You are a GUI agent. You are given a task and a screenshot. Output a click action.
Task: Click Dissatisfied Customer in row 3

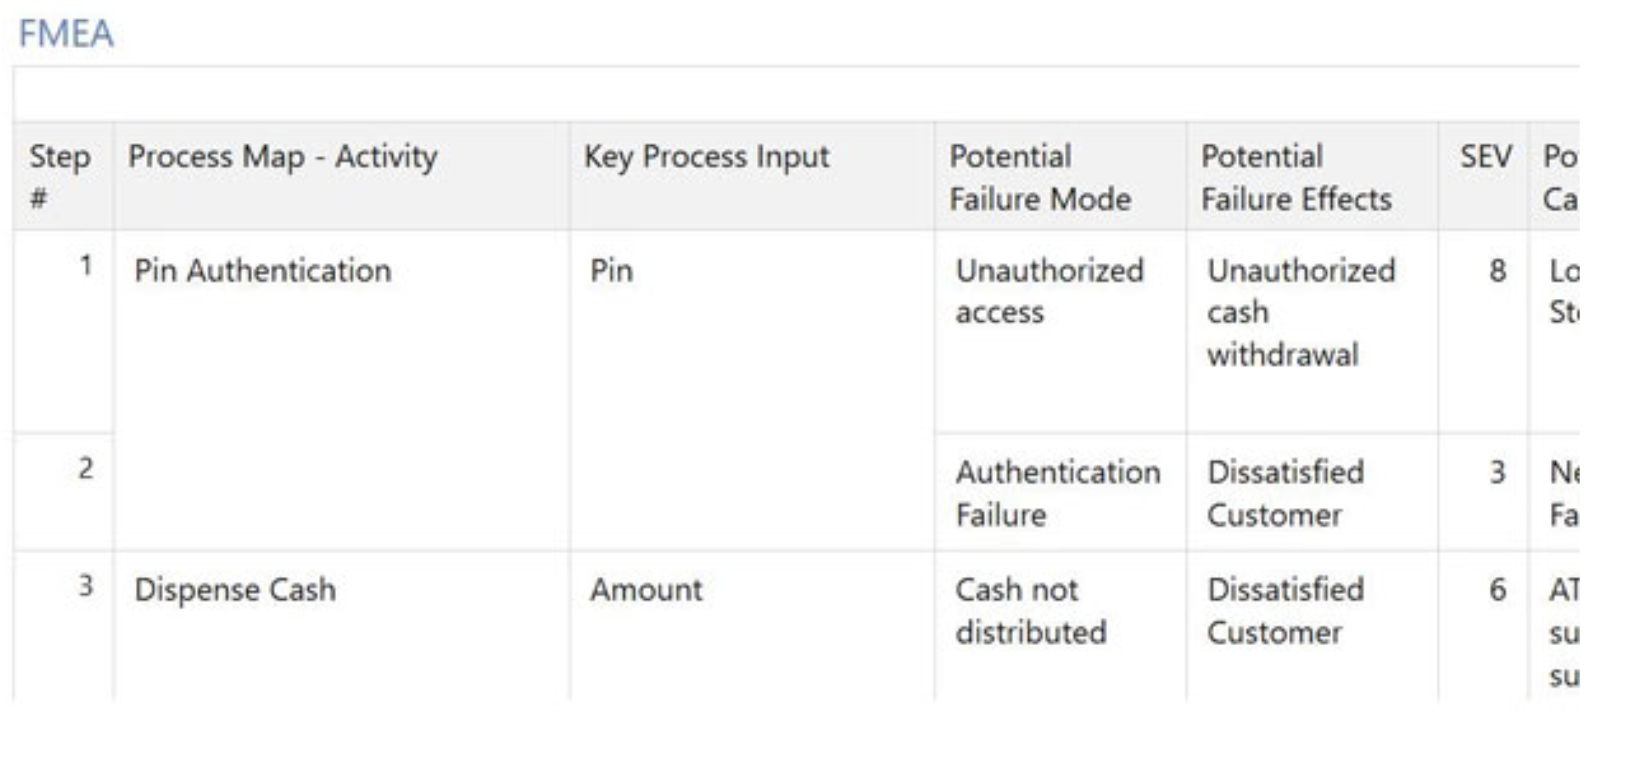(x=1285, y=611)
